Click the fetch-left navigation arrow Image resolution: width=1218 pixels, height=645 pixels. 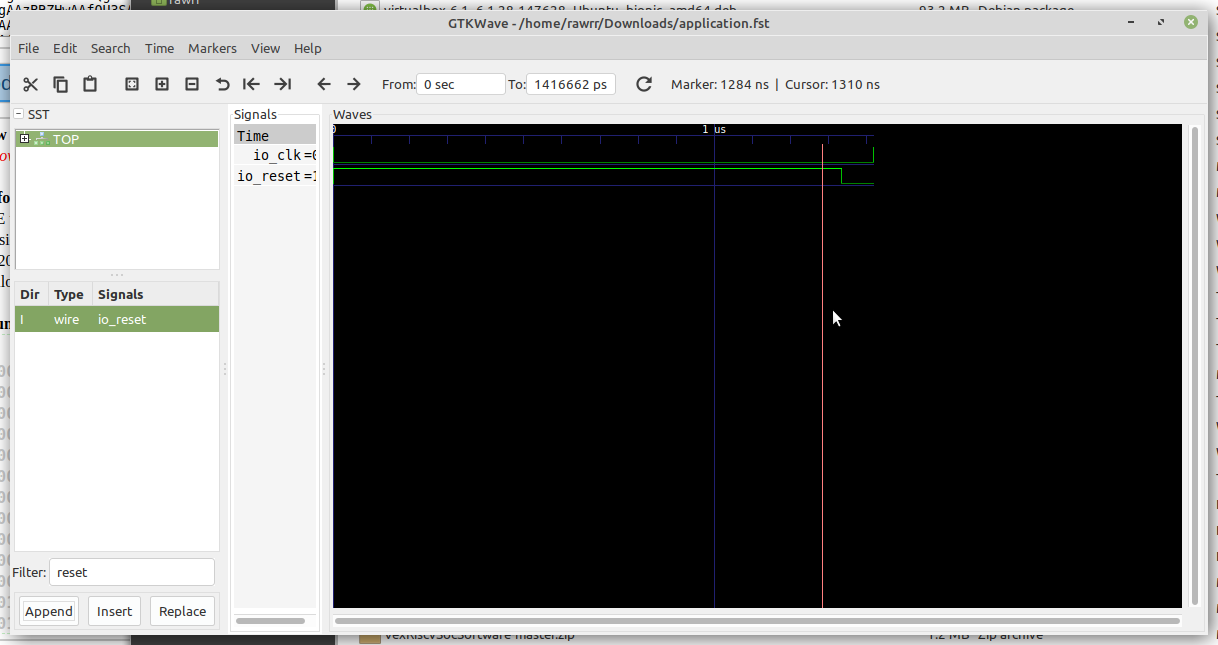pos(323,84)
